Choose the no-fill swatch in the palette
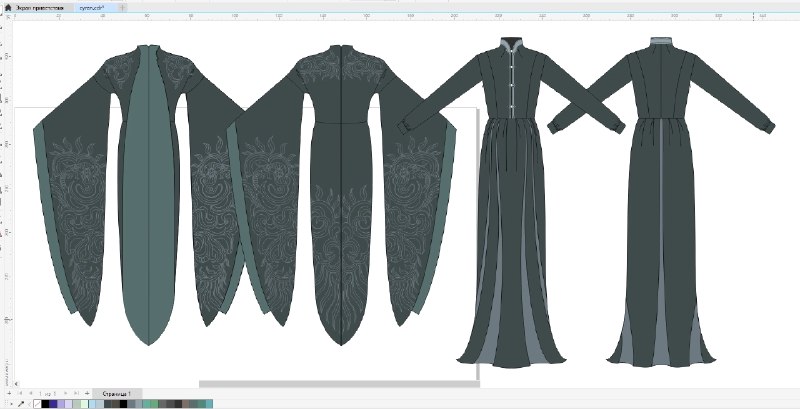Image resolution: width=800 pixels, height=409 pixels. pos(37,404)
